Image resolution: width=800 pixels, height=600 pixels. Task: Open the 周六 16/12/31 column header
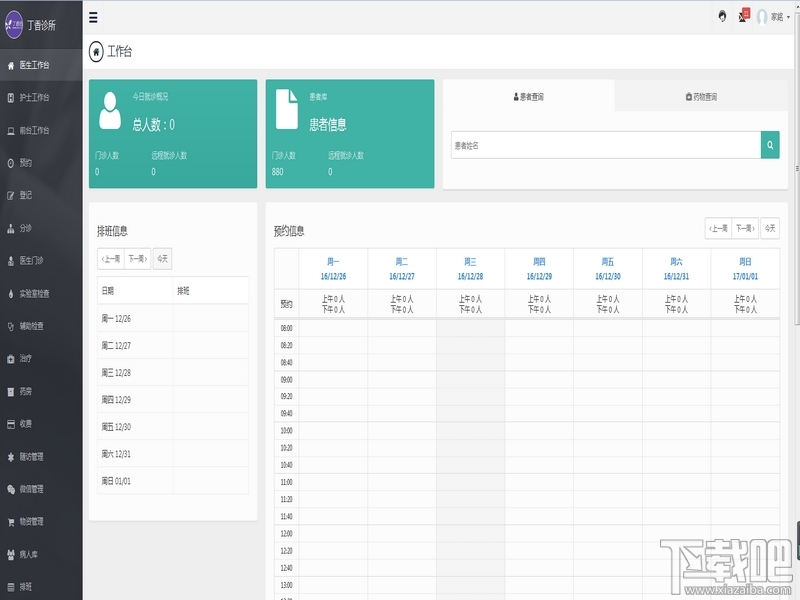pyautogui.click(x=677, y=269)
